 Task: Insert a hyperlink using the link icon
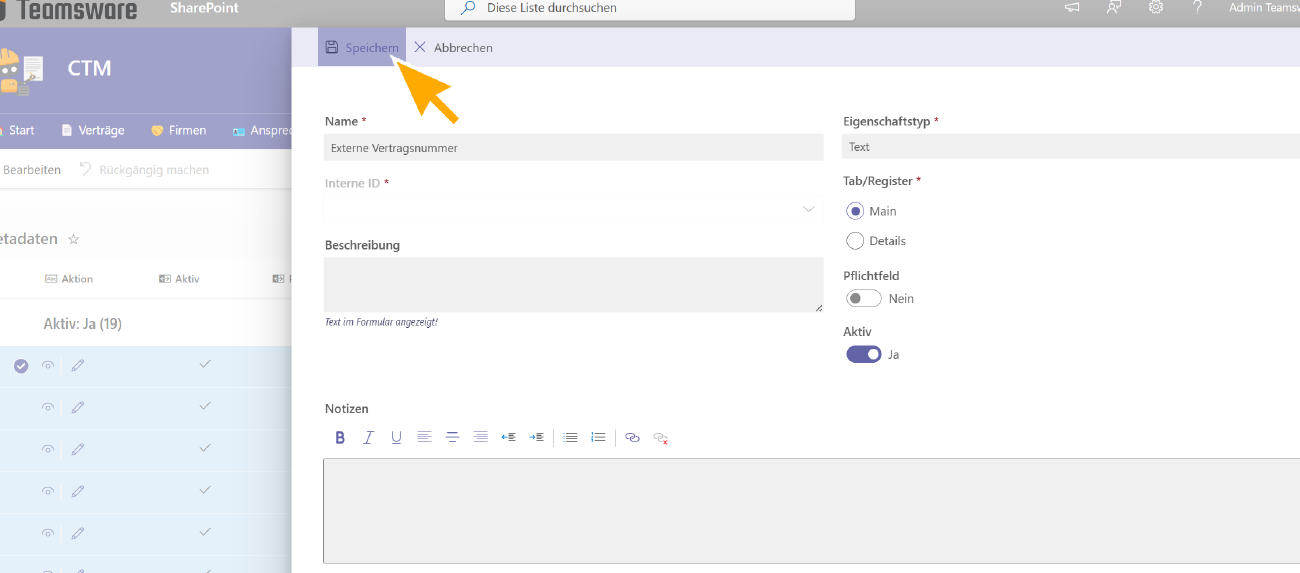pos(632,437)
